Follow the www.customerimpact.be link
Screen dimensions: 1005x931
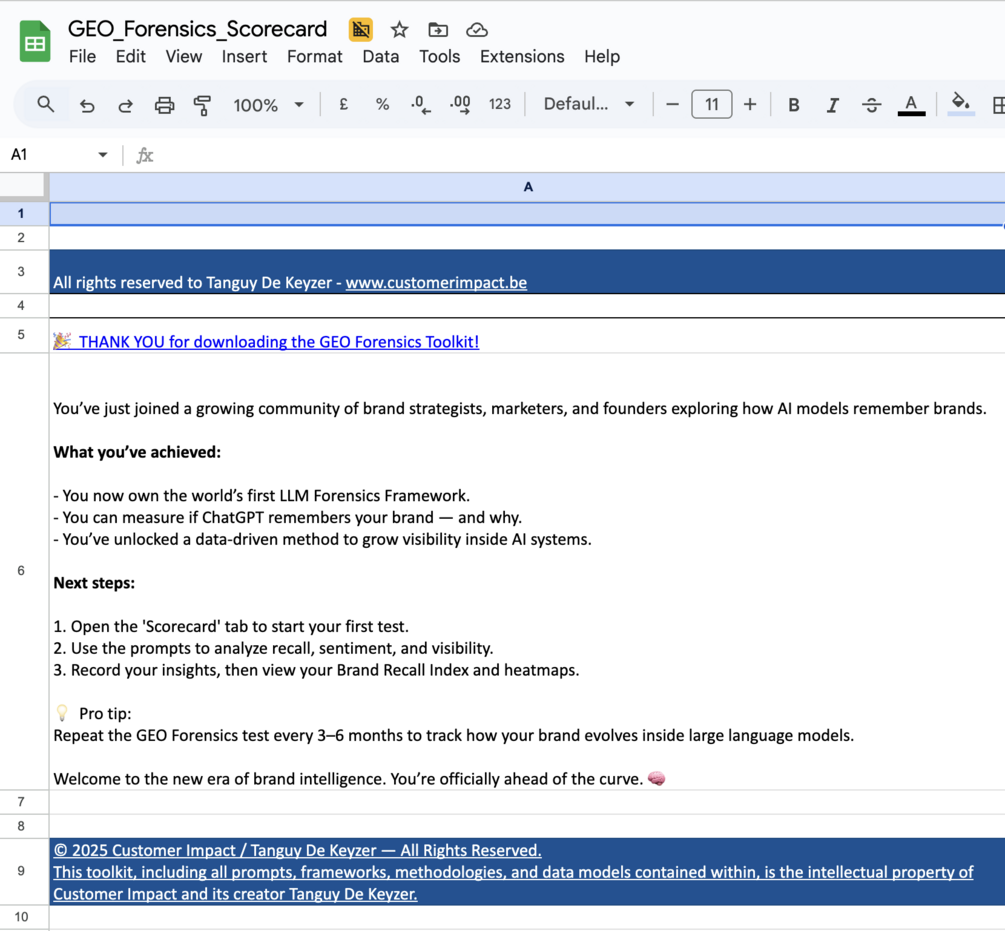[x=436, y=283]
